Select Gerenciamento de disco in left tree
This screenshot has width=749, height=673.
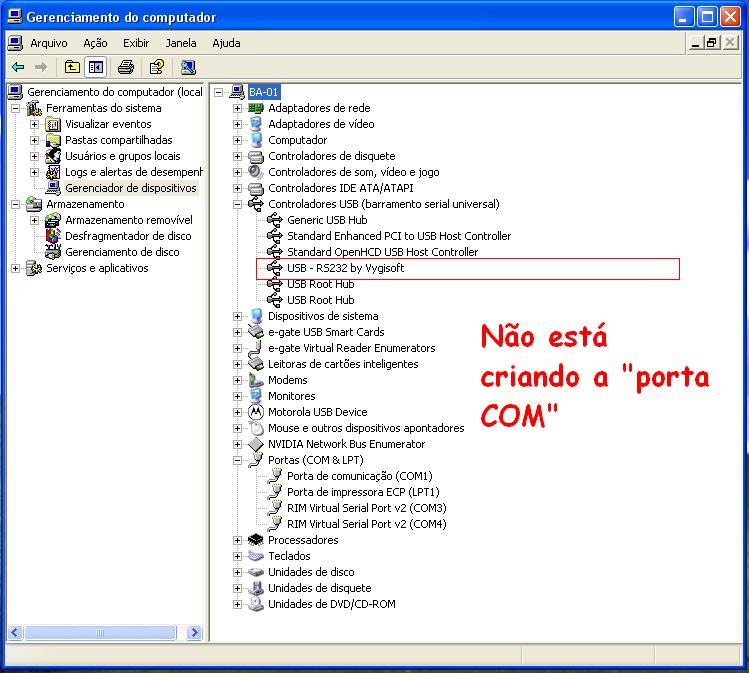(122, 252)
